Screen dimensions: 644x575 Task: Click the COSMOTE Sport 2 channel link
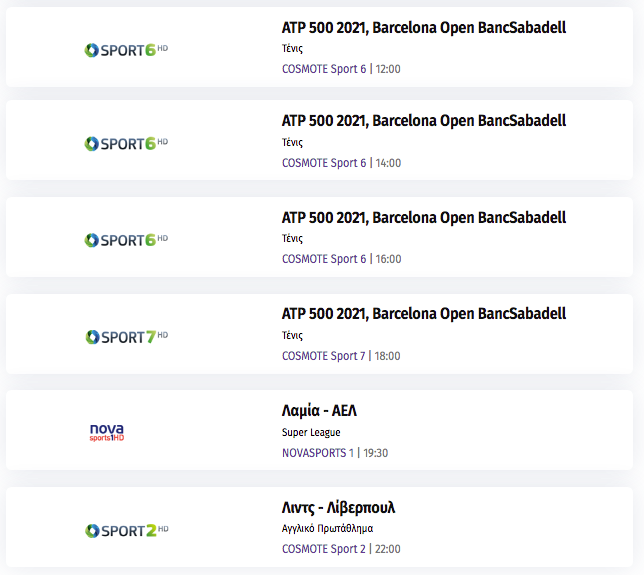click(x=324, y=549)
